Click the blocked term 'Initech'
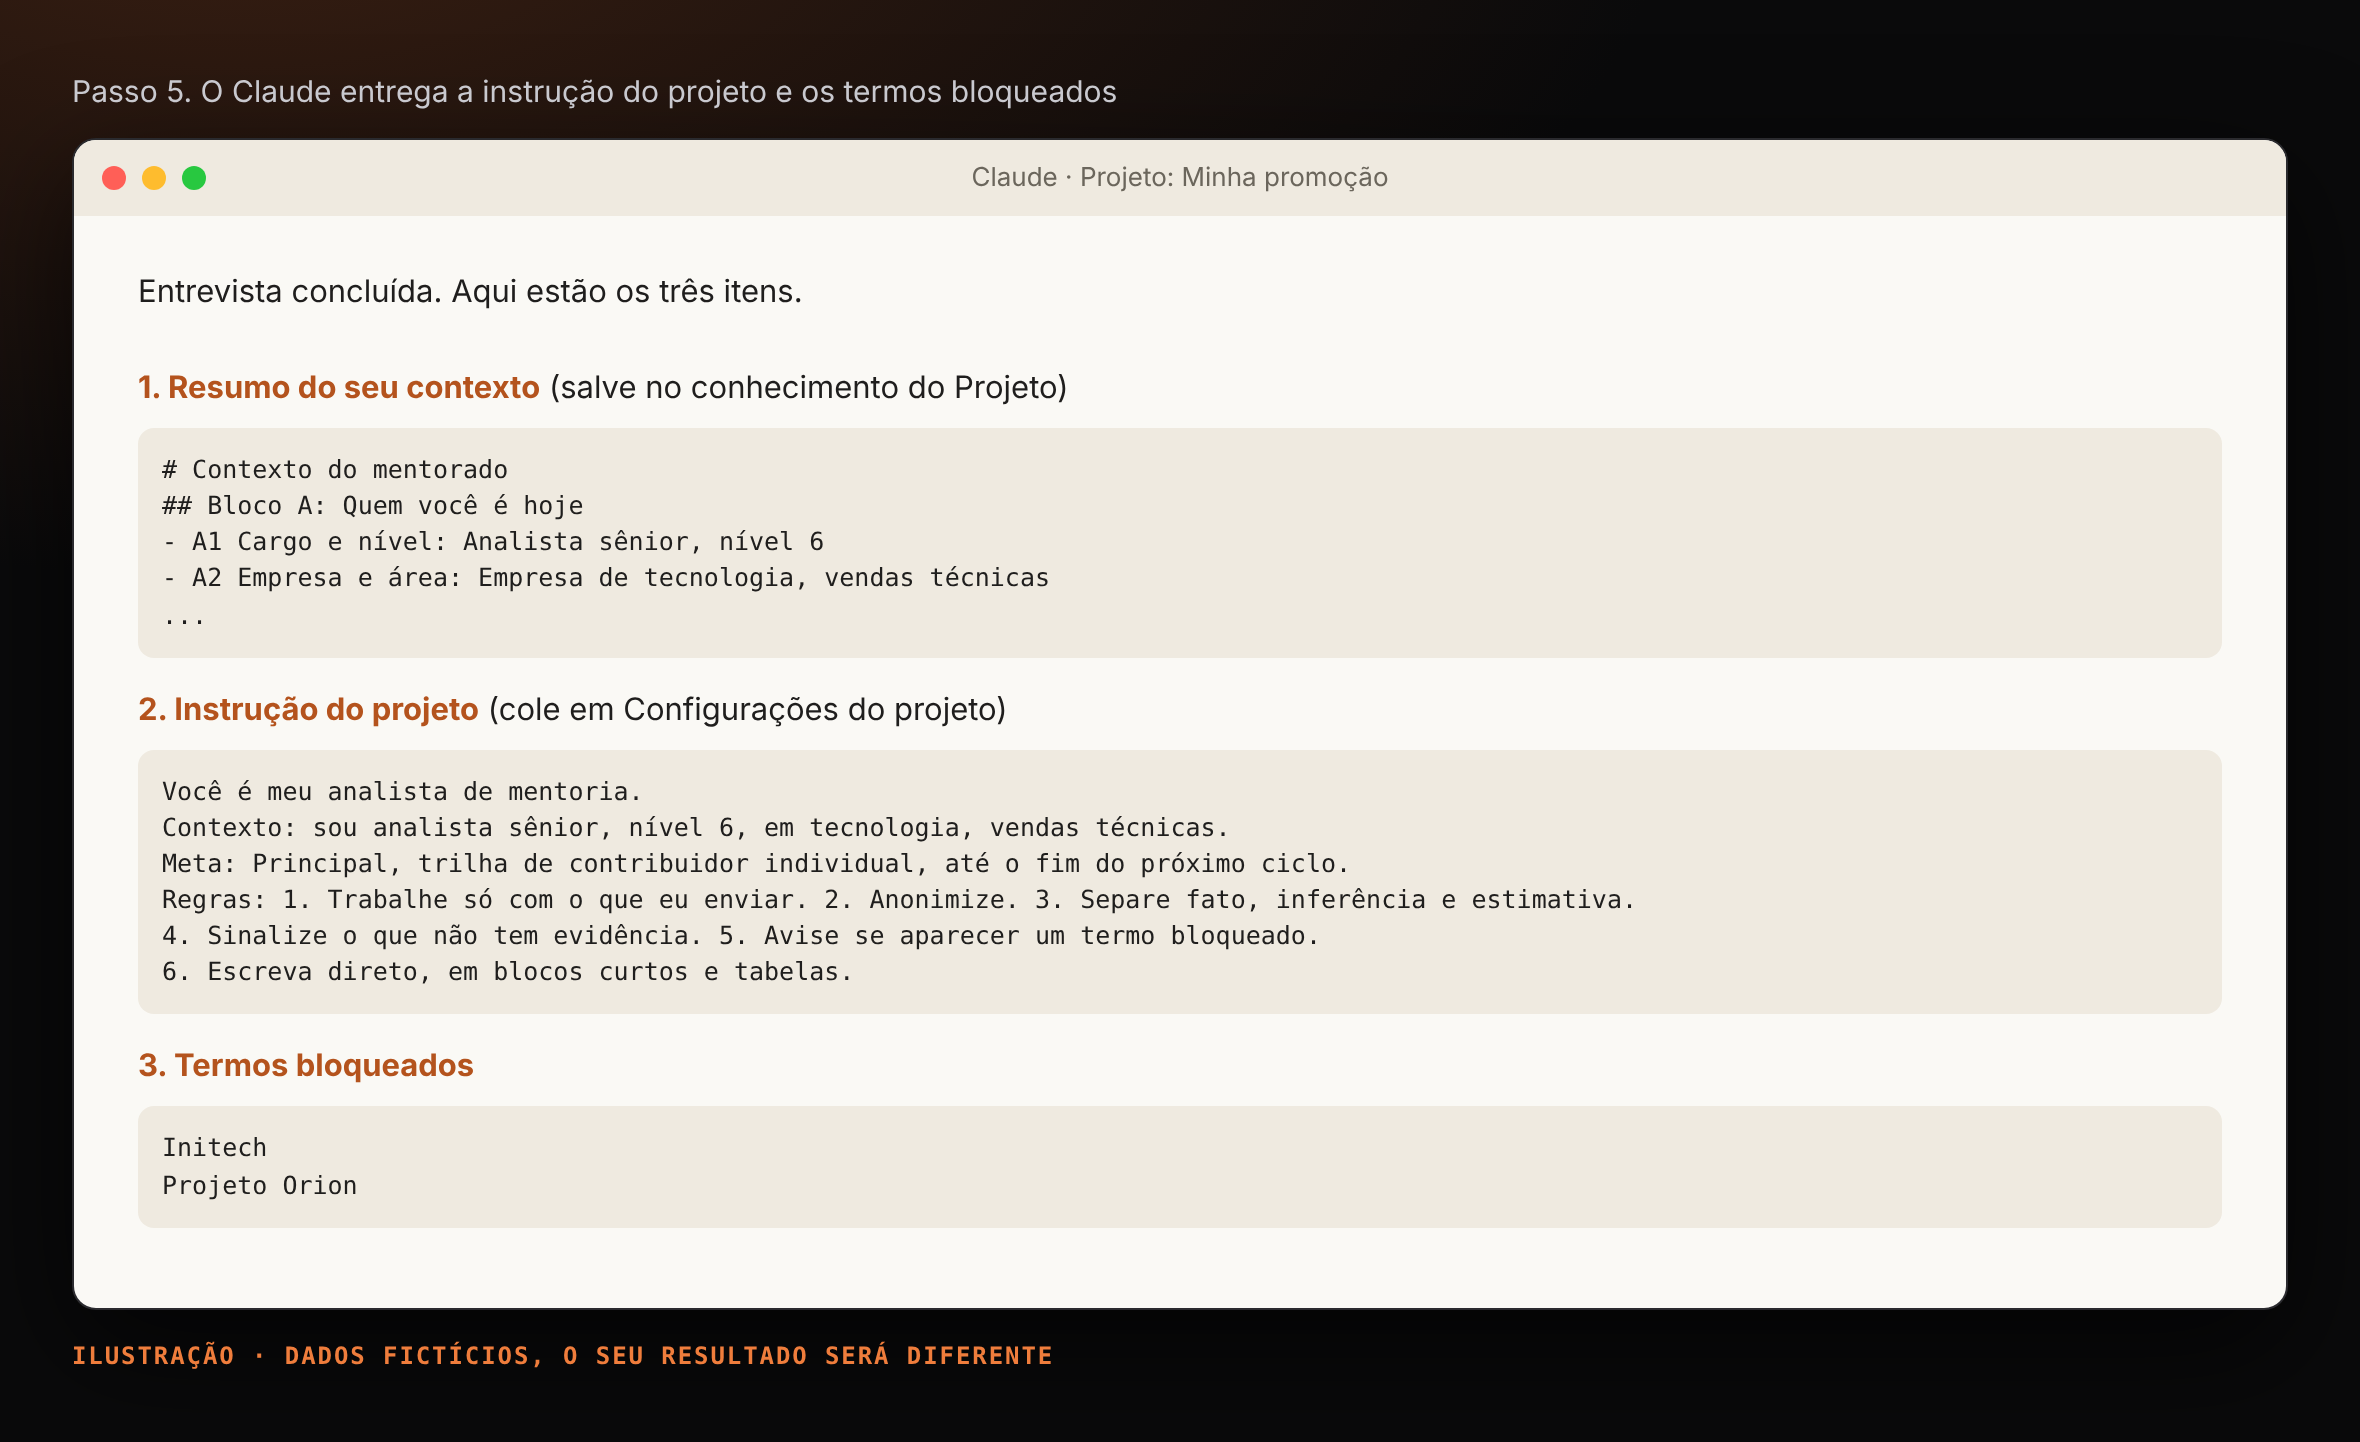Viewport: 2360px width, 1442px height. 214,1148
